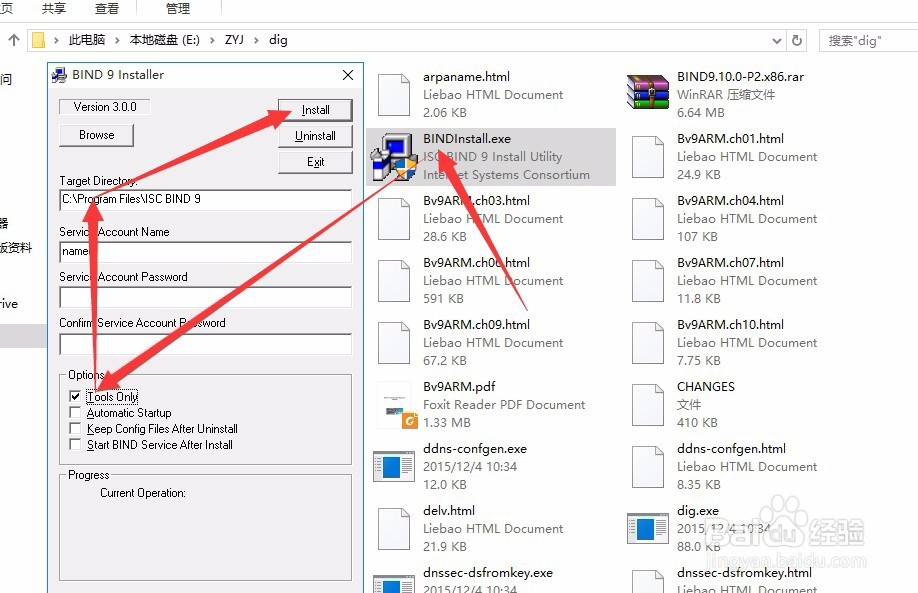Image resolution: width=918 pixels, height=593 pixels.
Task: Expand the chevron after 此电脑 breadcrumb
Action: coord(117,40)
